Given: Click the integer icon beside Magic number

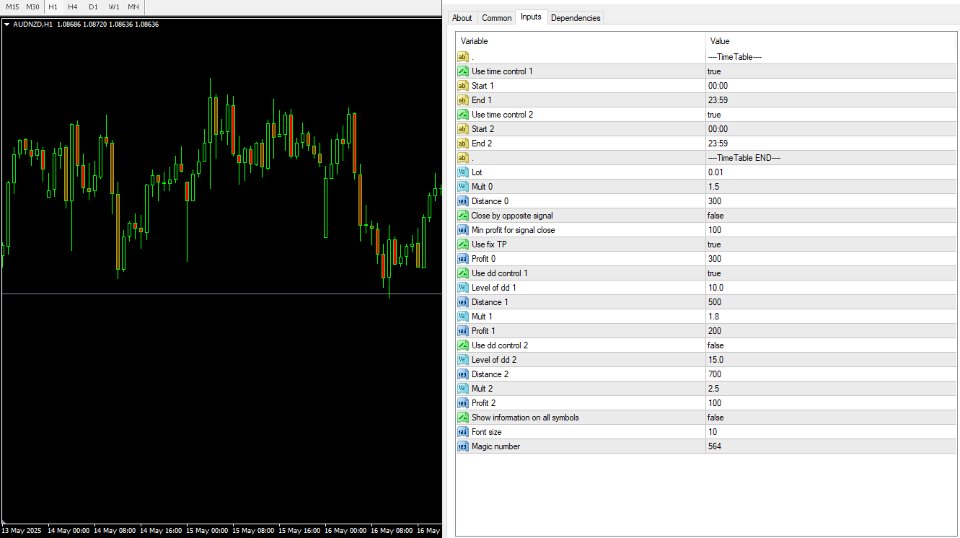Looking at the screenshot, I should [x=463, y=446].
